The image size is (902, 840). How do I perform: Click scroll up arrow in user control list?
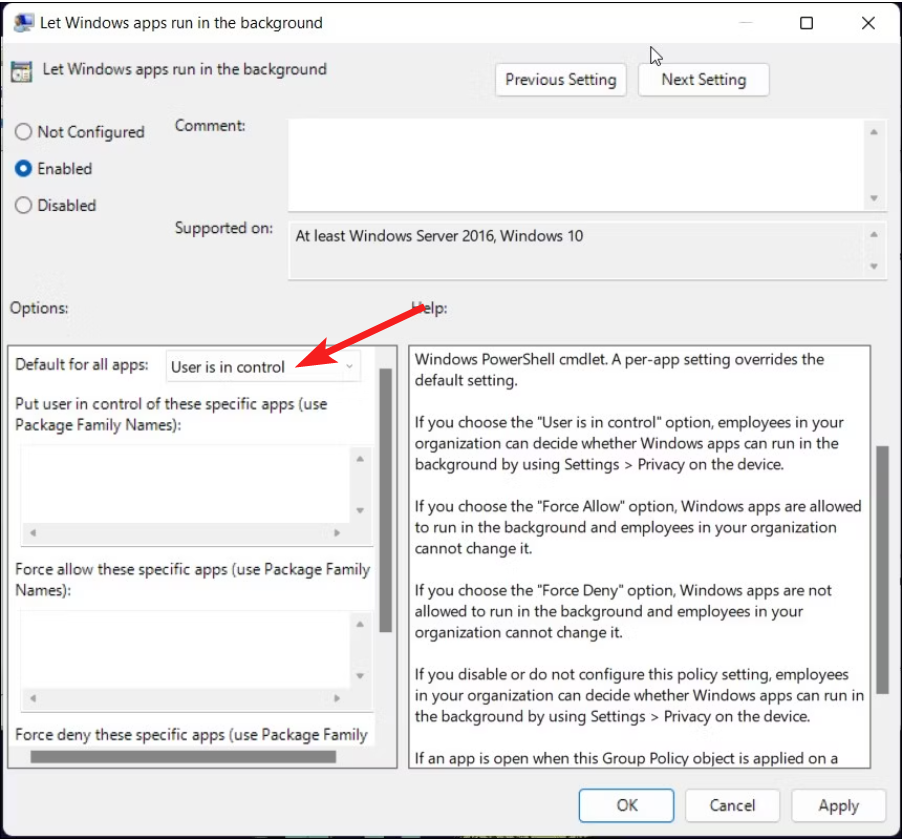360,459
